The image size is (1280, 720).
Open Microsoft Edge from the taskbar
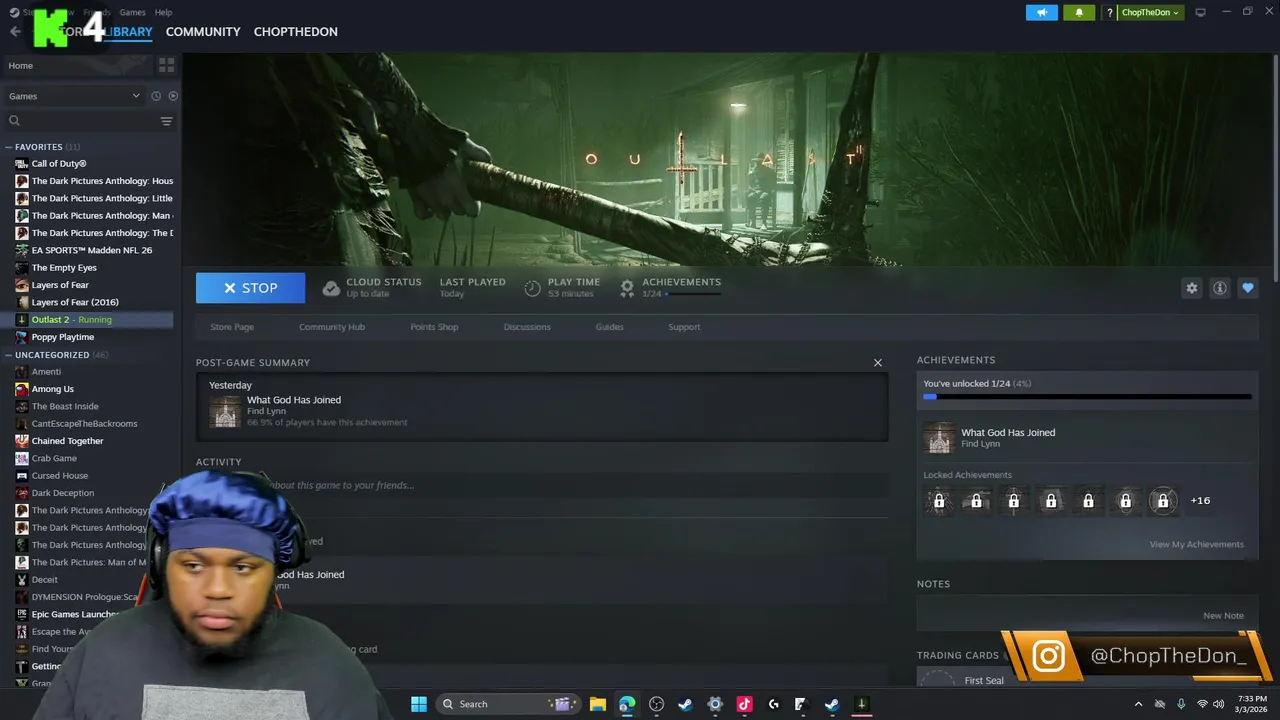point(627,704)
